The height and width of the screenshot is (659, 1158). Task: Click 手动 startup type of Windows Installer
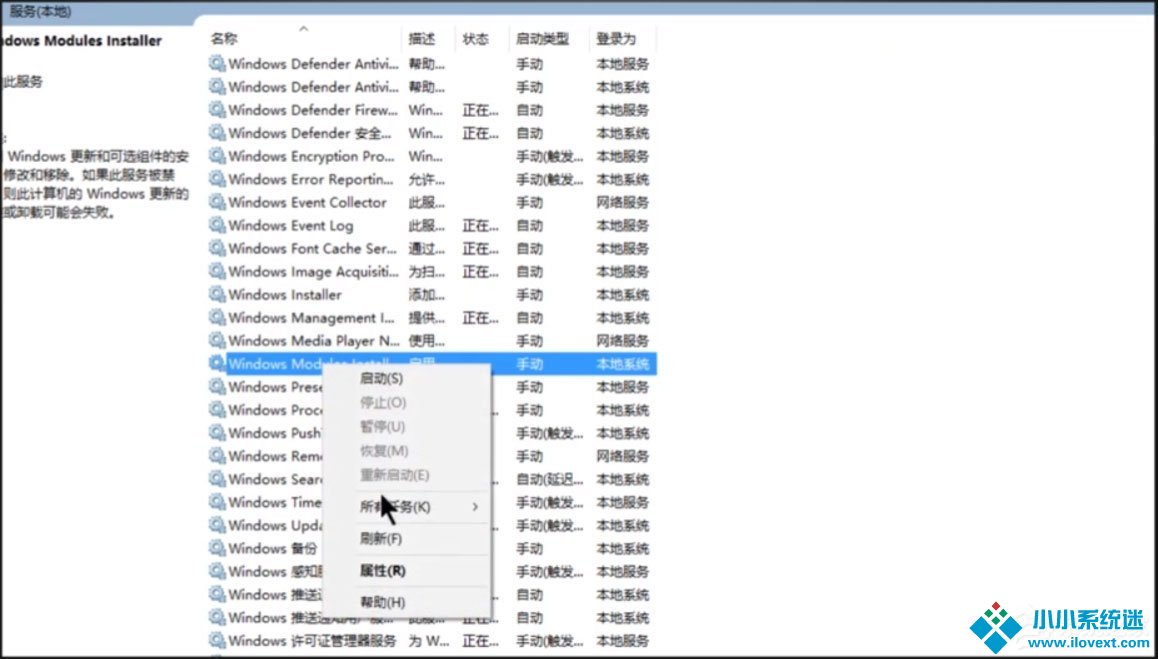[x=529, y=294]
